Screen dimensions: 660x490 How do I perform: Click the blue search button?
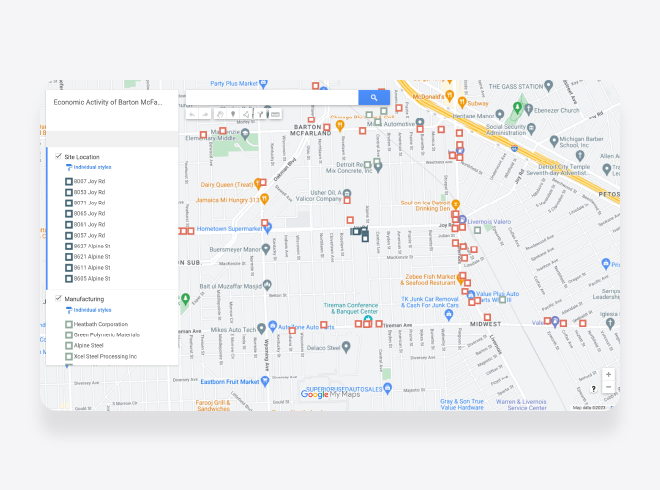tap(374, 98)
